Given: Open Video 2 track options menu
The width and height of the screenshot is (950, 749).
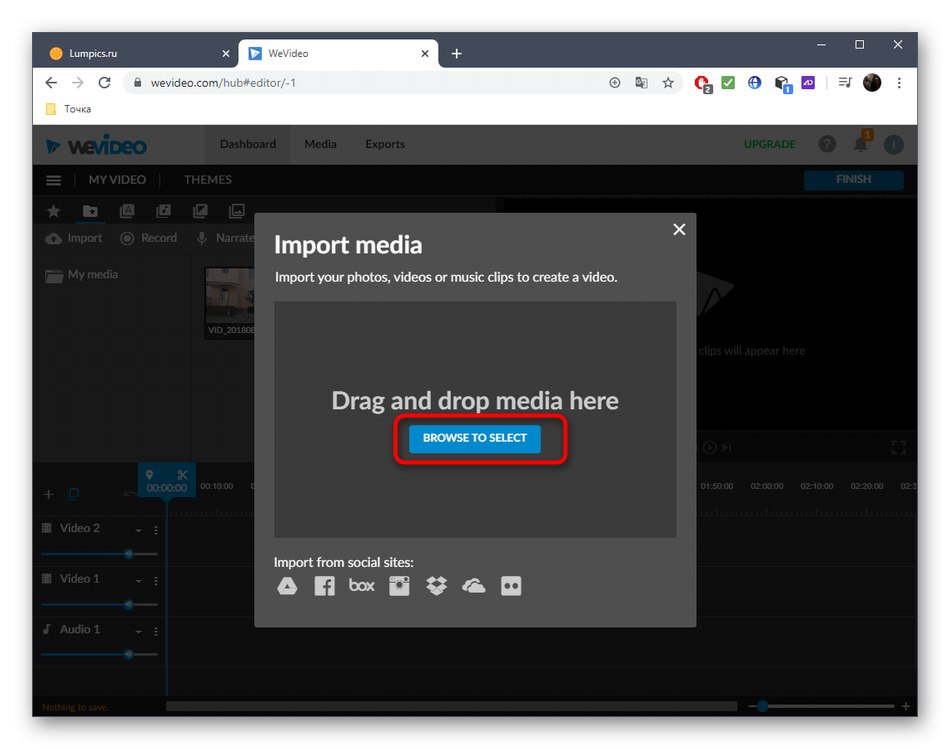Looking at the screenshot, I should (x=156, y=530).
